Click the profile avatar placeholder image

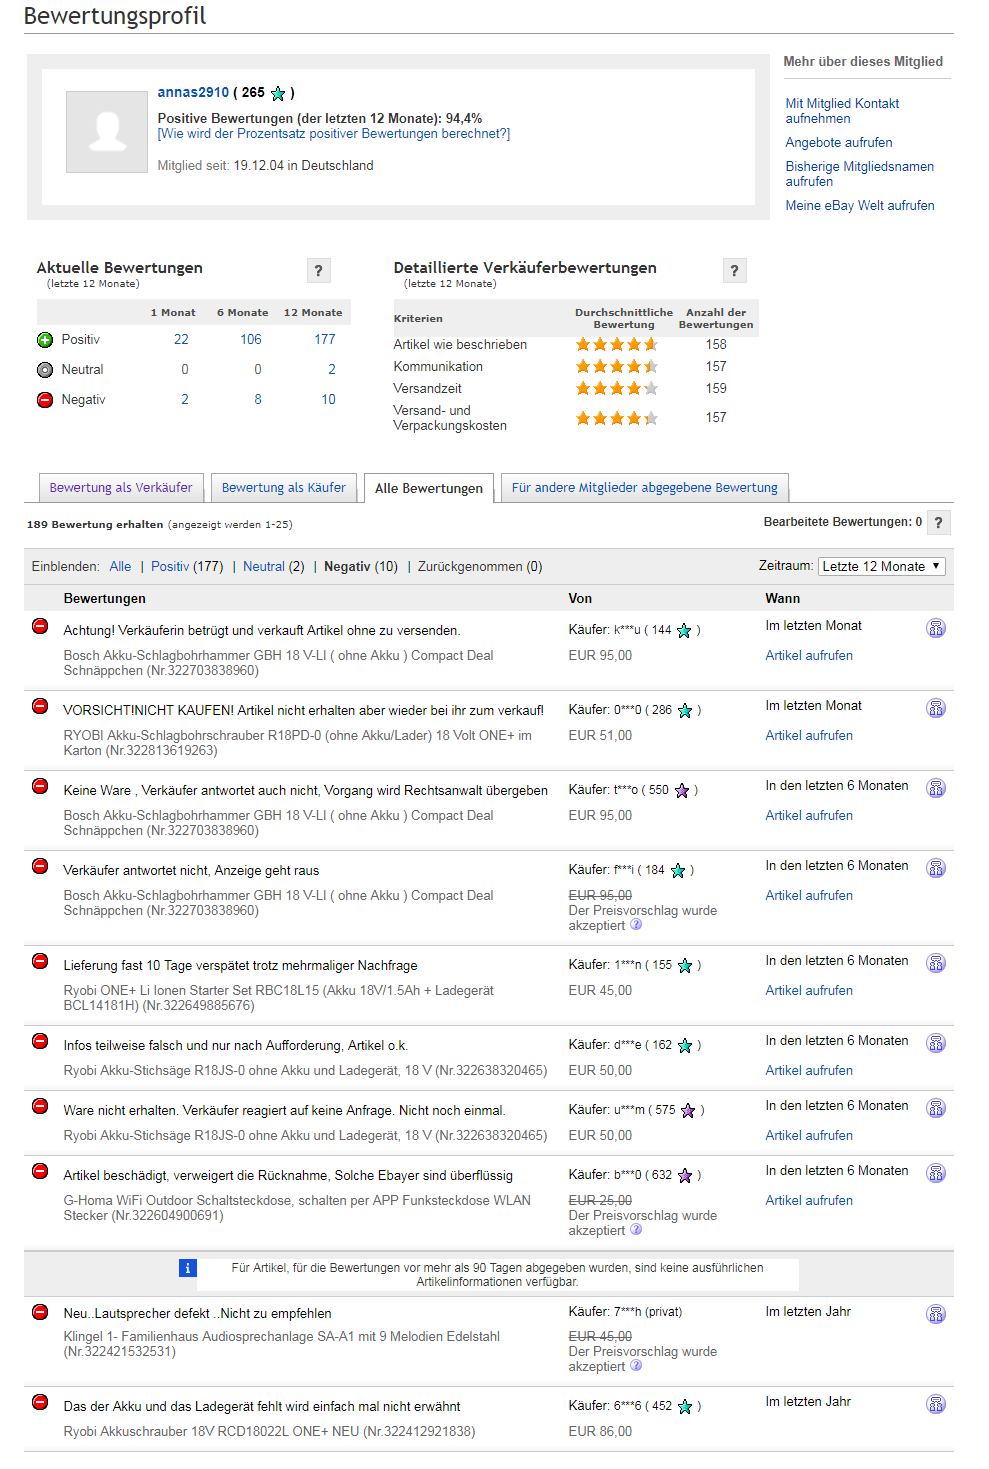[x=107, y=132]
